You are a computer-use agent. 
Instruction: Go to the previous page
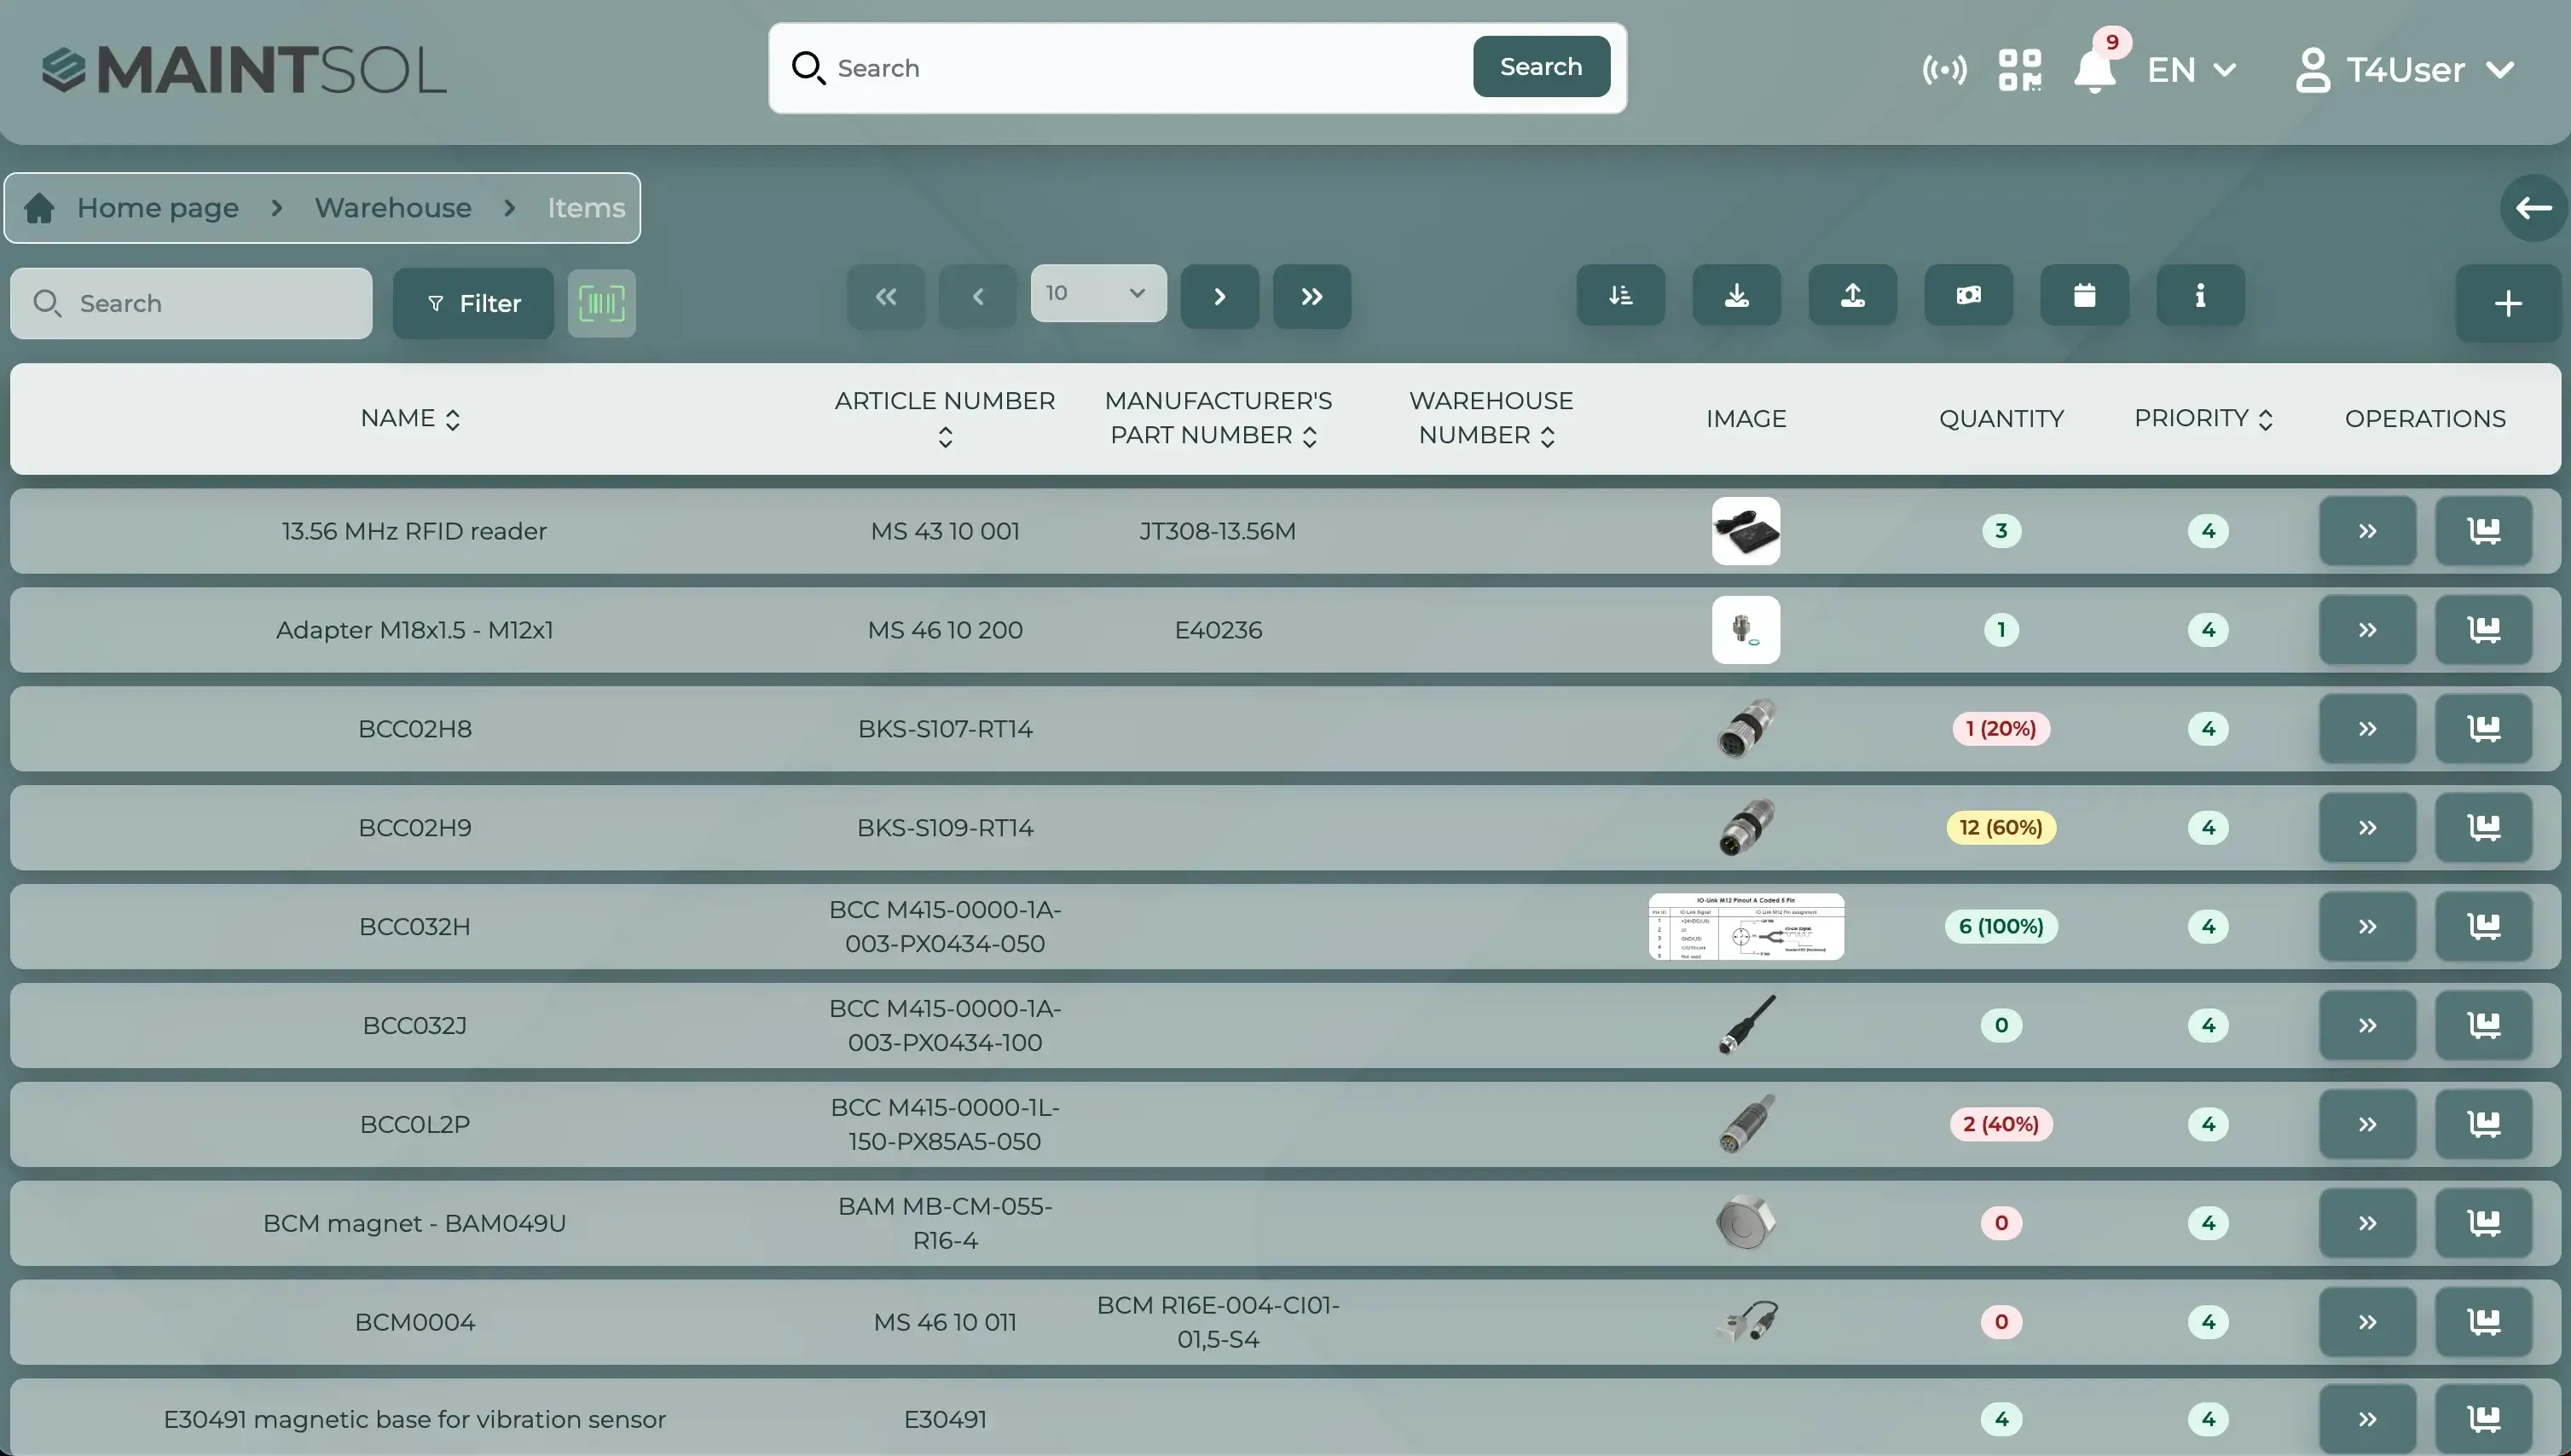[978, 296]
